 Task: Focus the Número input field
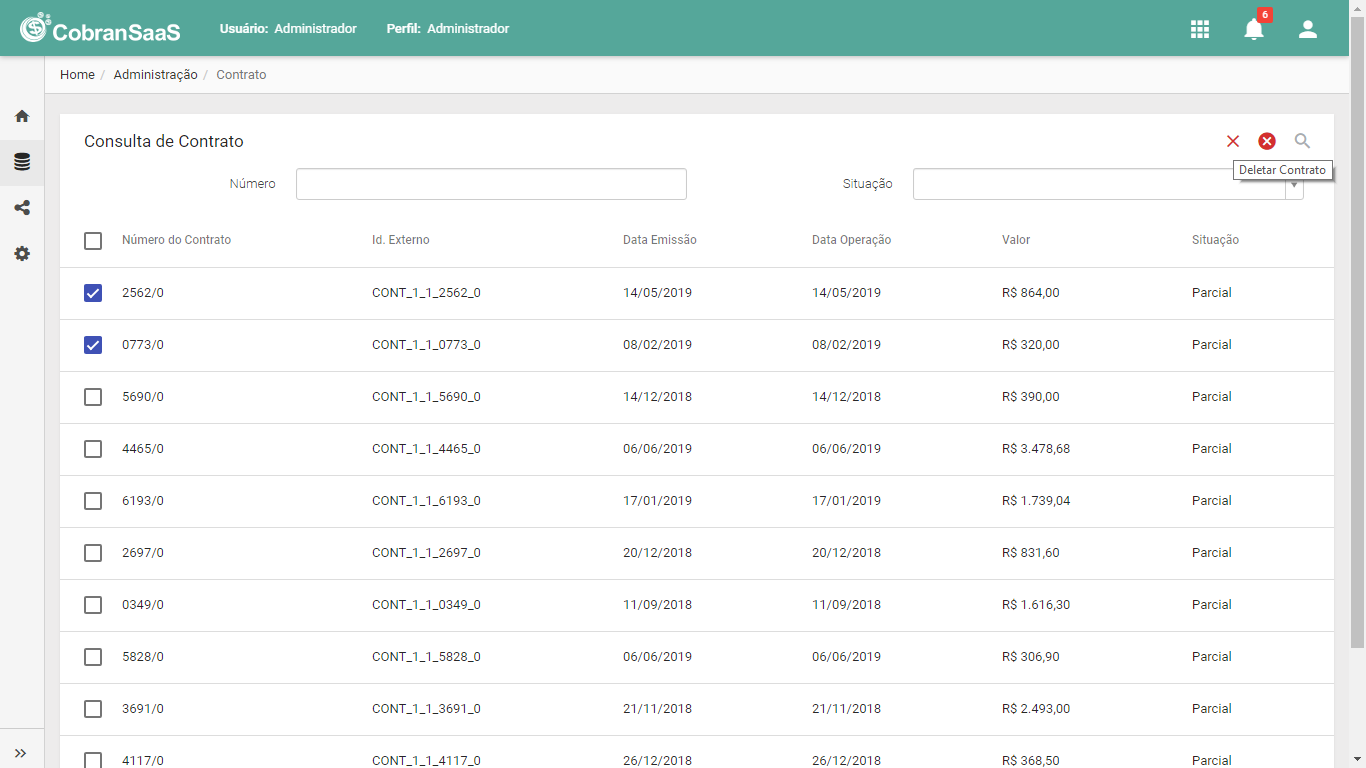pos(491,184)
